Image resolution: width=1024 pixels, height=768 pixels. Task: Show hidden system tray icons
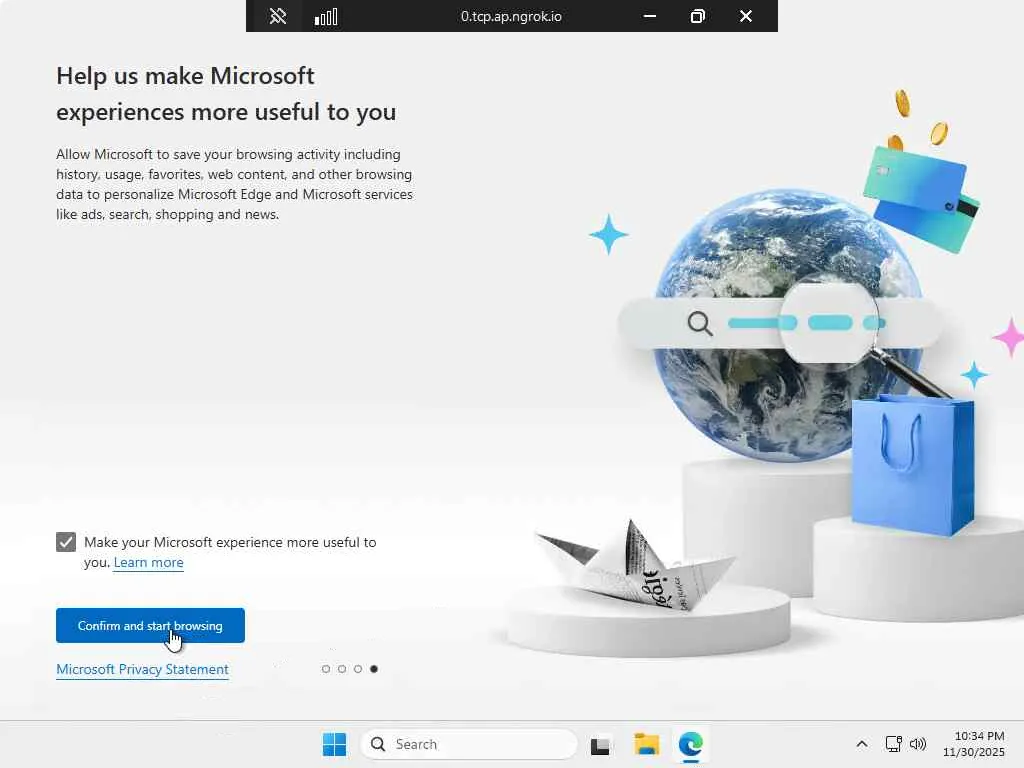862,744
